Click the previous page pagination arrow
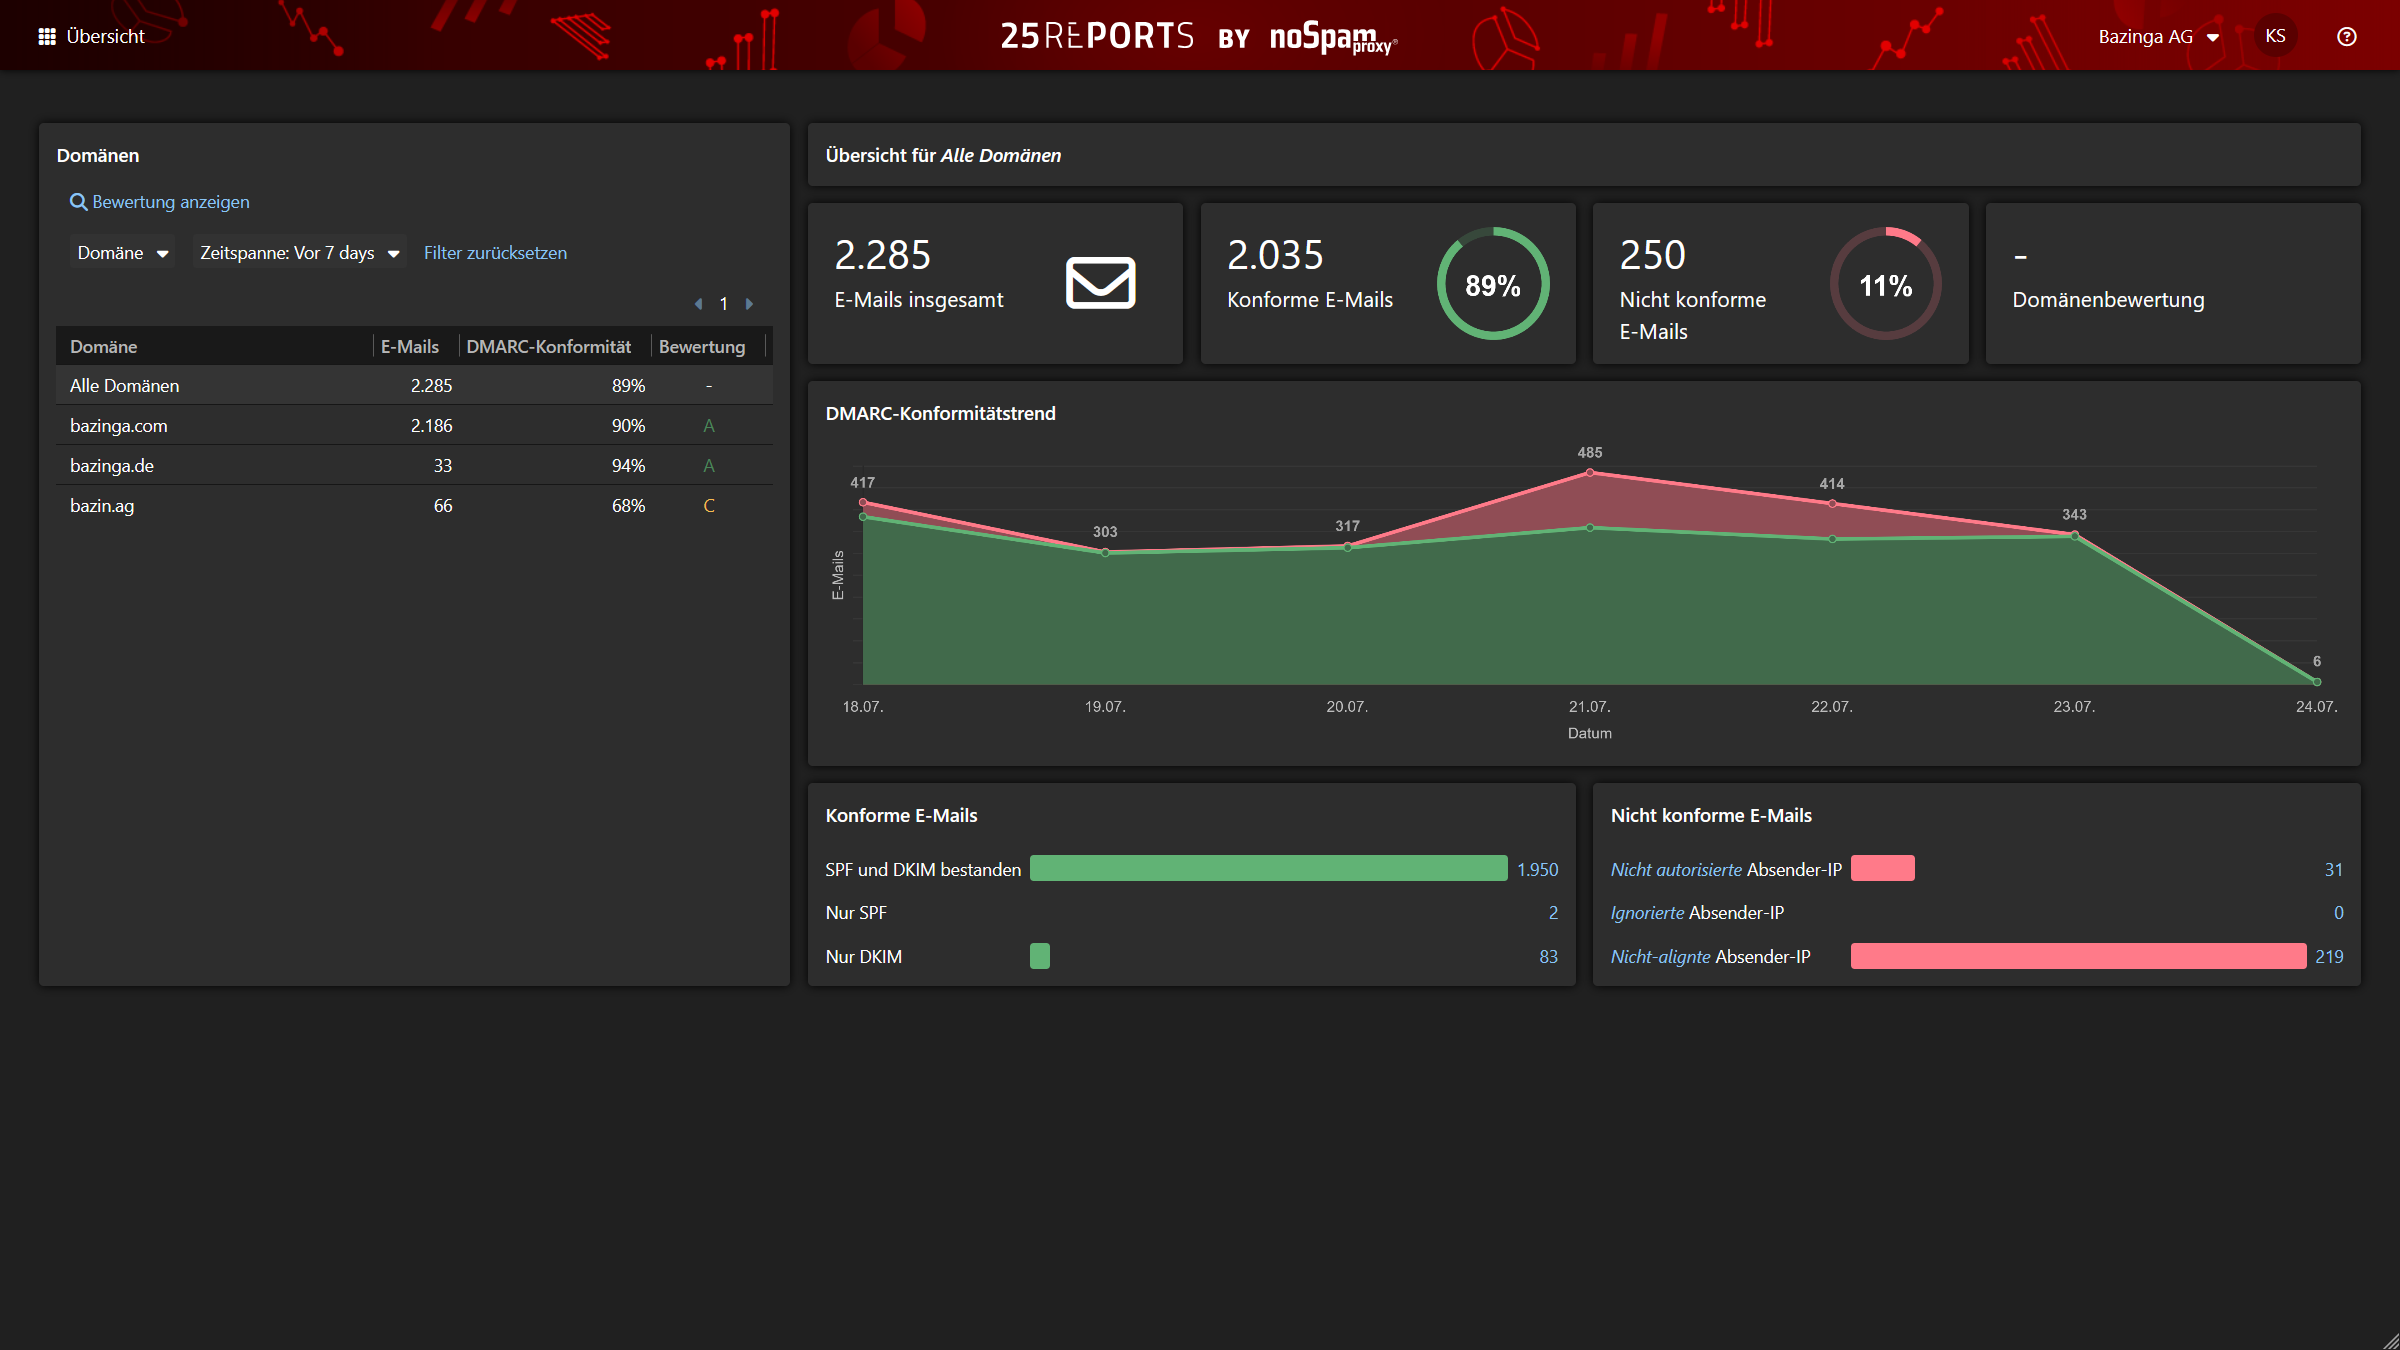 pyautogui.click(x=699, y=303)
